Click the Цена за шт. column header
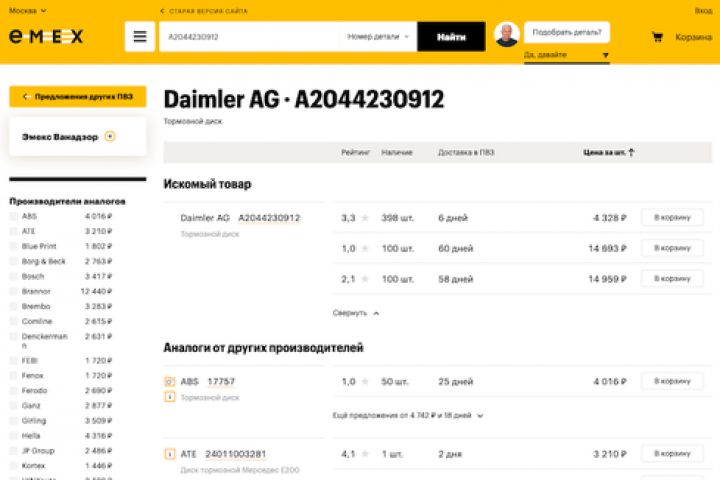This screenshot has height=480, width=720. pyautogui.click(x=605, y=152)
